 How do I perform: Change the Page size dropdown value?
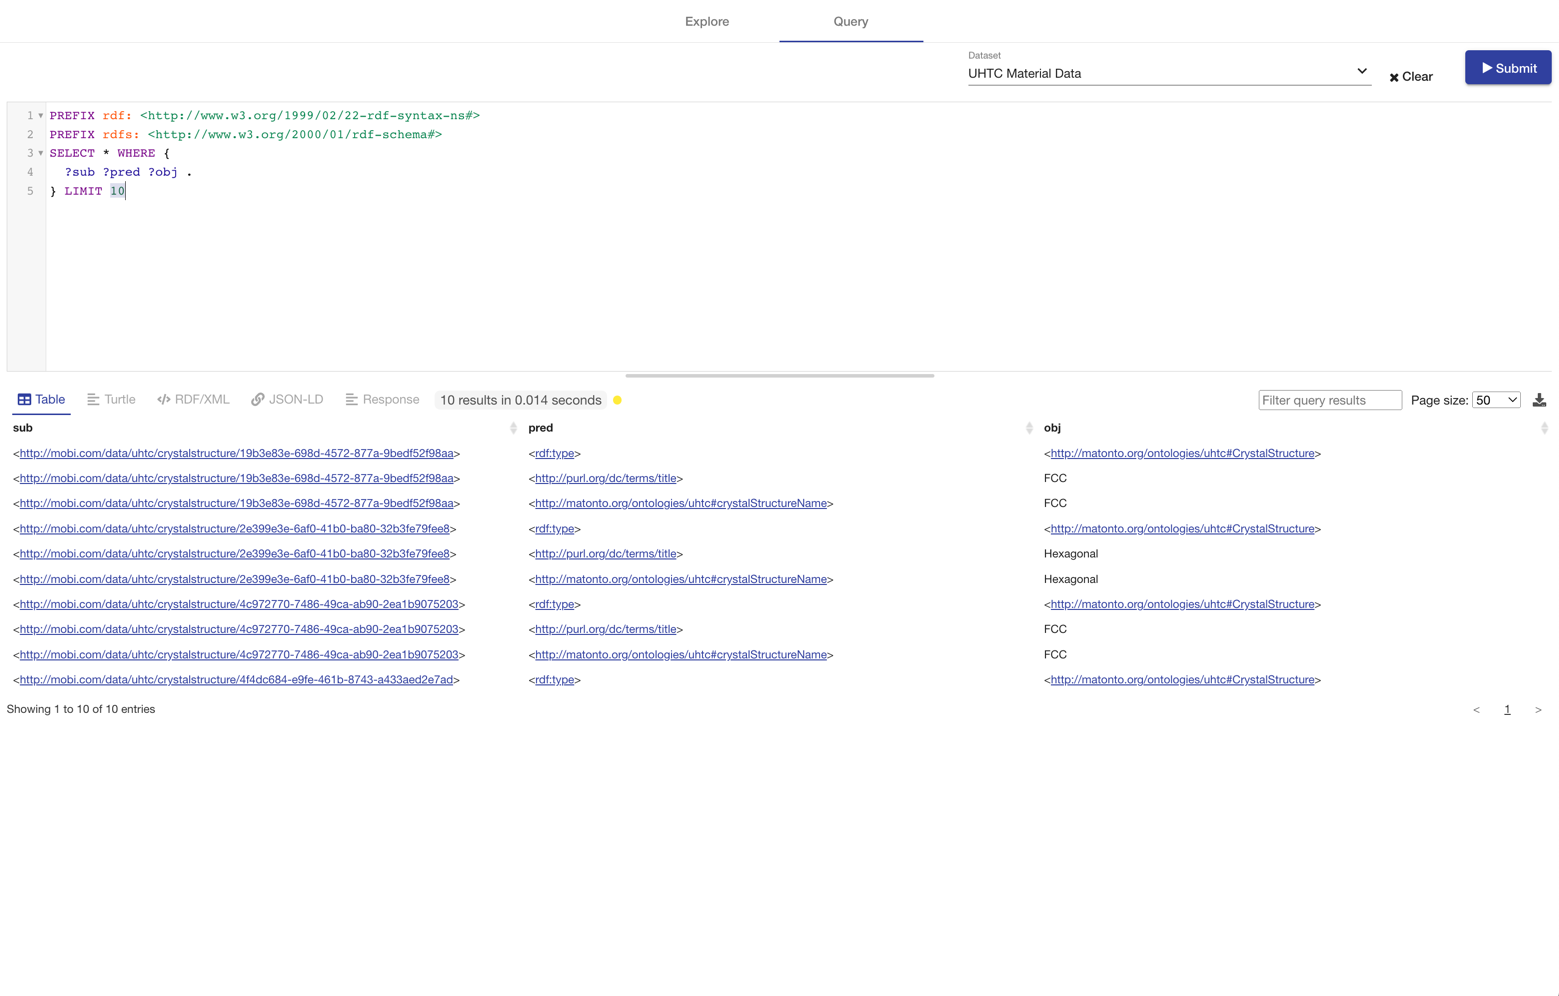click(x=1496, y=399)
